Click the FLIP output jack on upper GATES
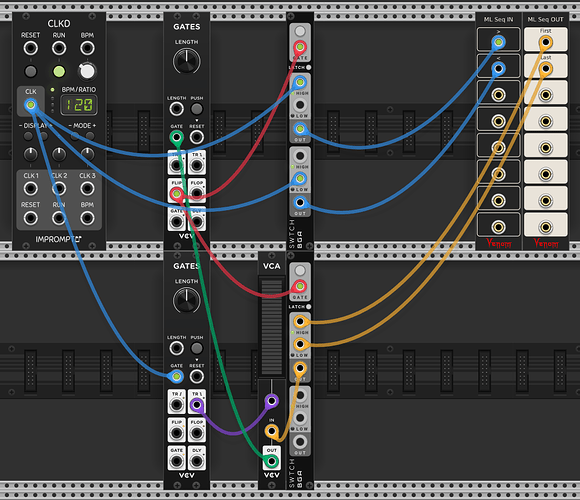 pyautogui.click(x=176, y=193)
